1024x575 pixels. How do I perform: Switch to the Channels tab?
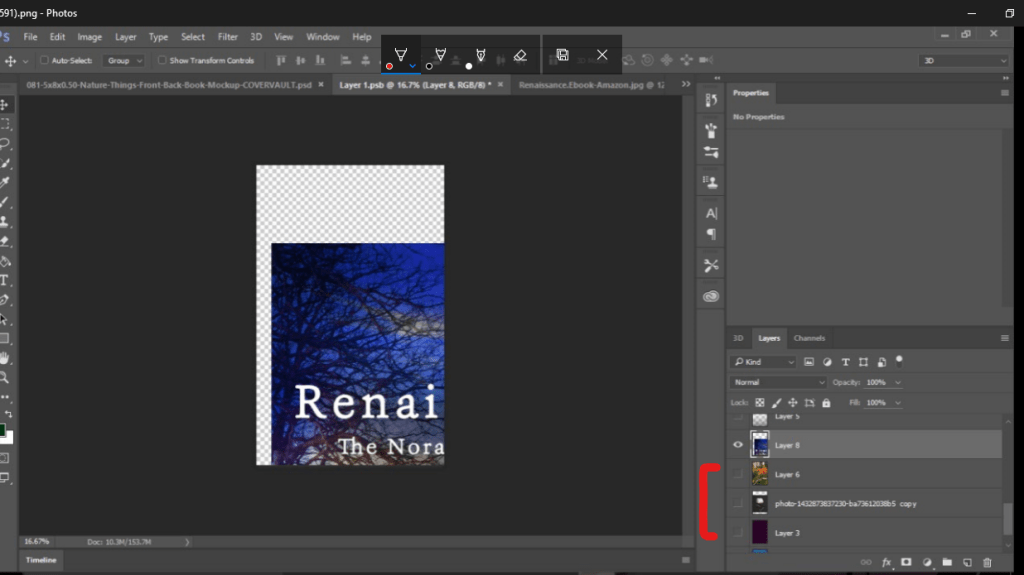(x=809, y=338)
